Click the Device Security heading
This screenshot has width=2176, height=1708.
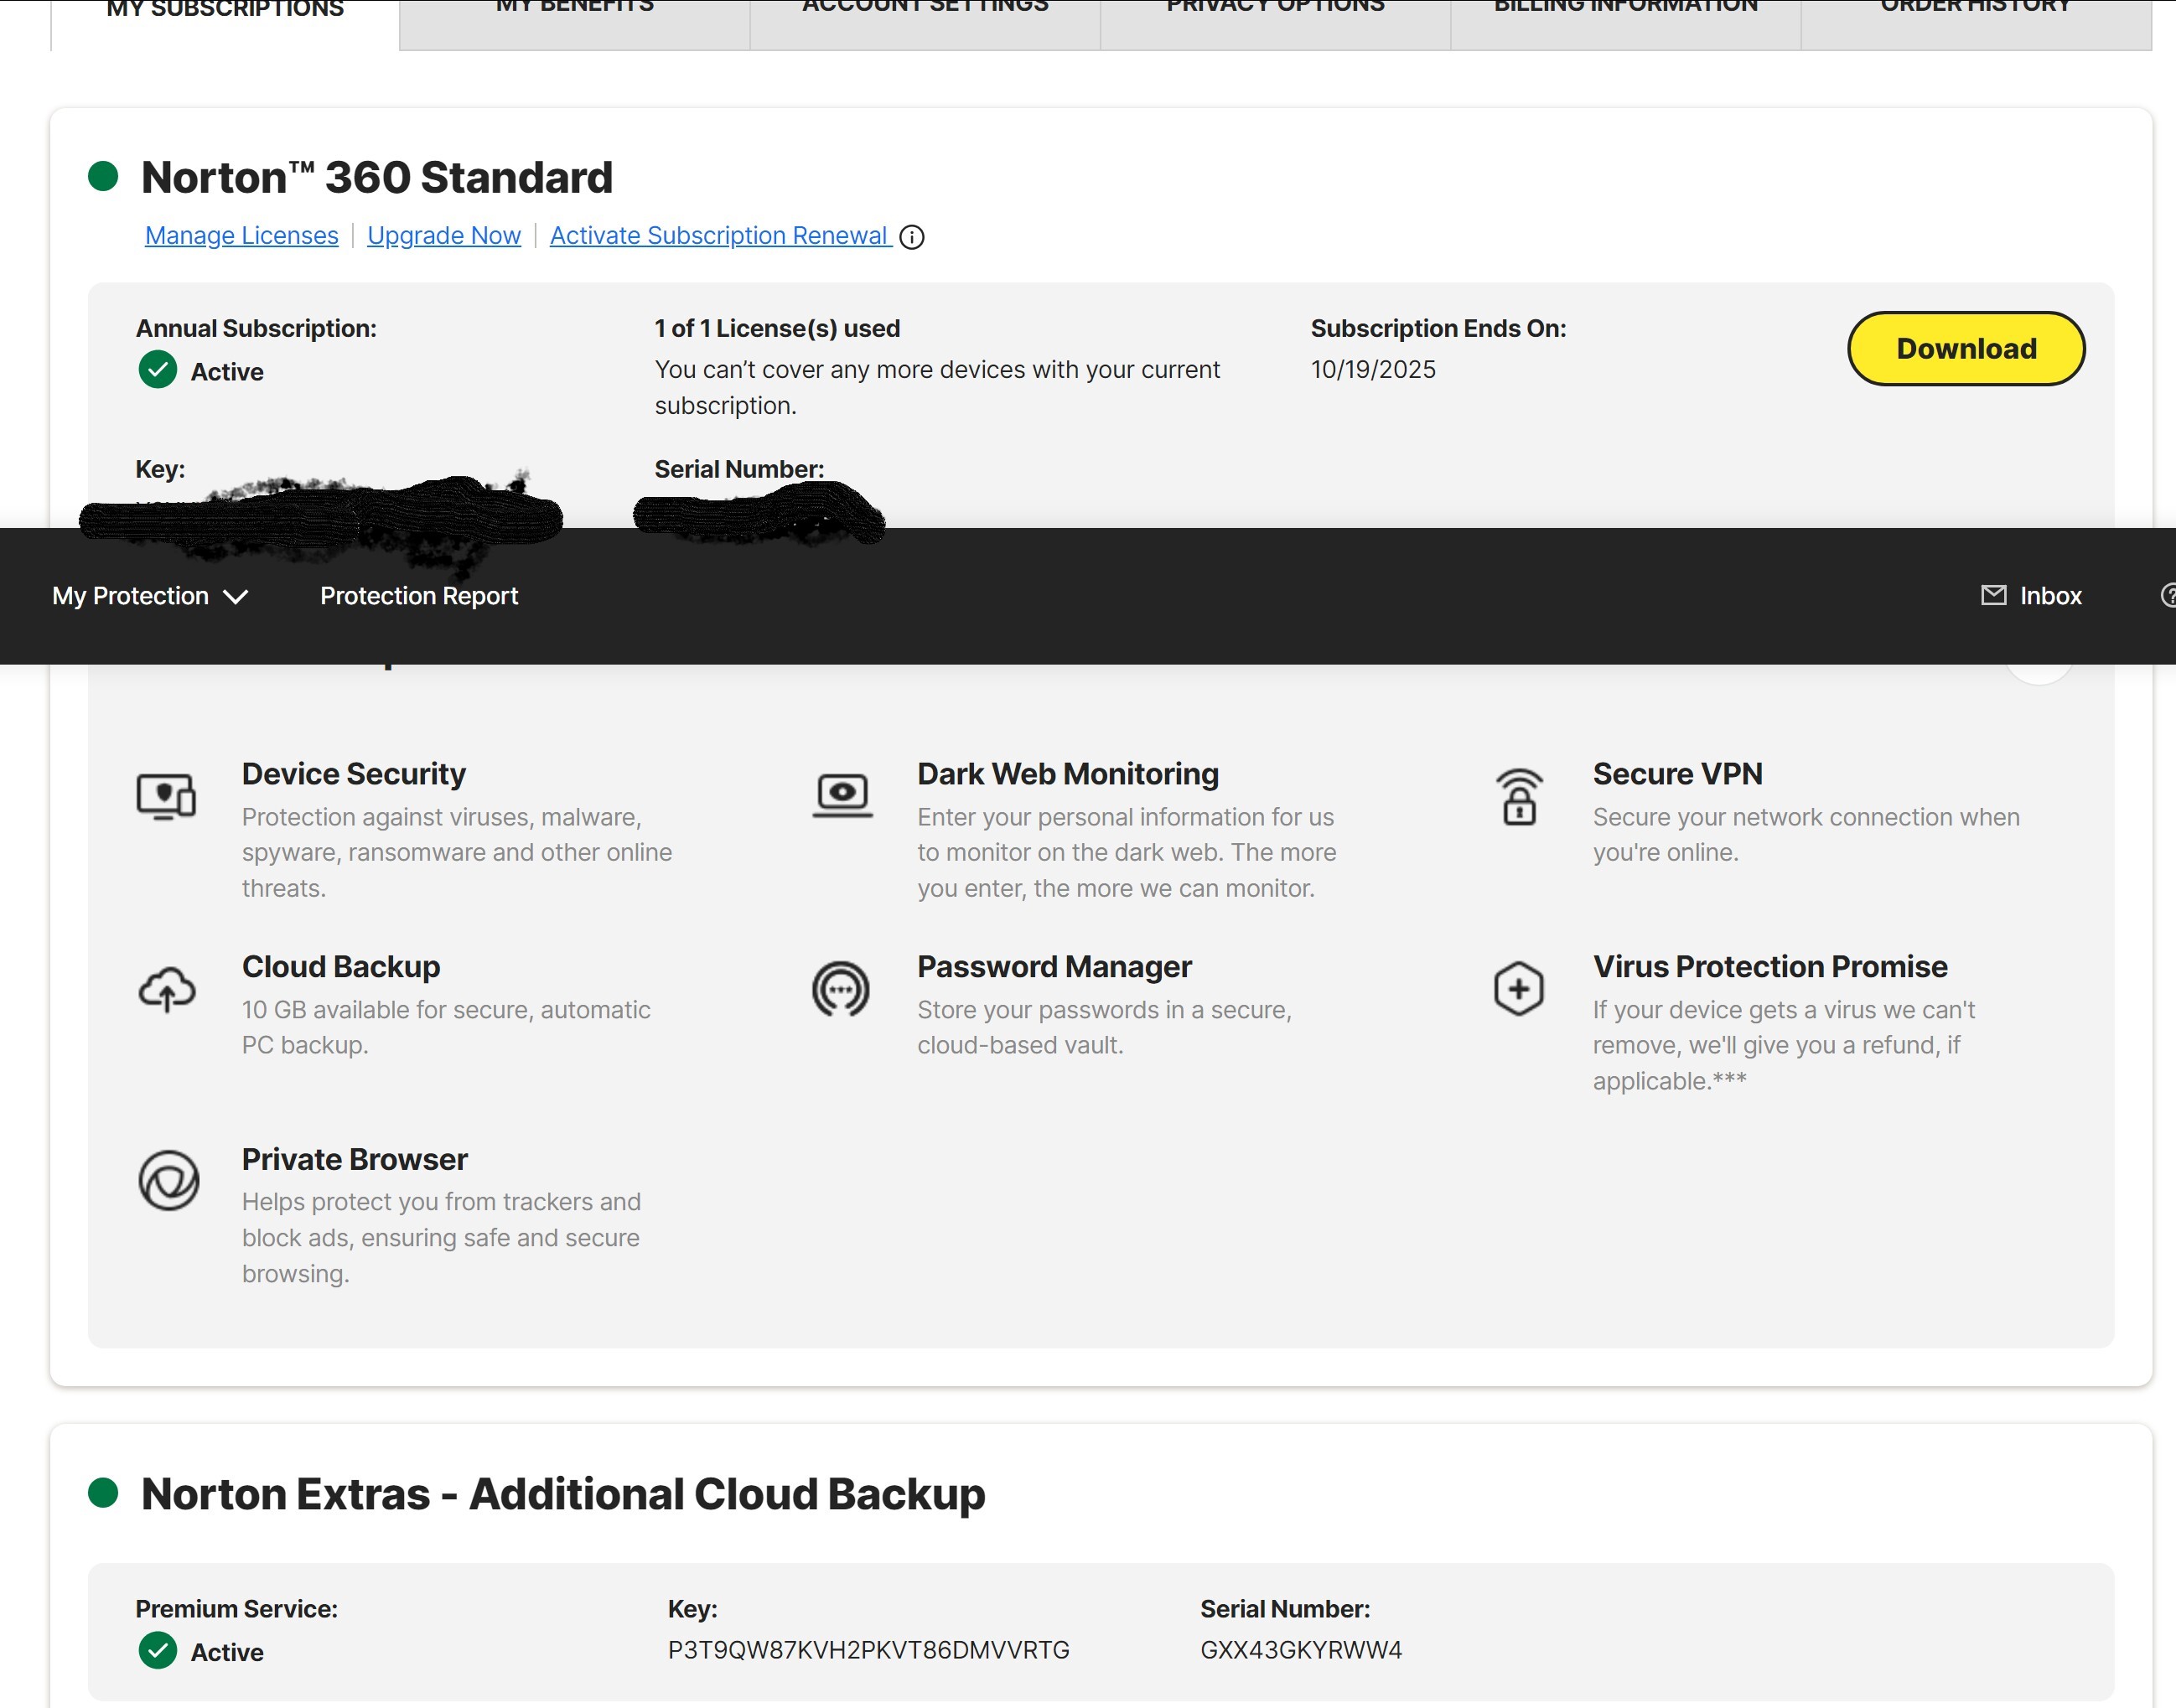click(x=354, y=774)
